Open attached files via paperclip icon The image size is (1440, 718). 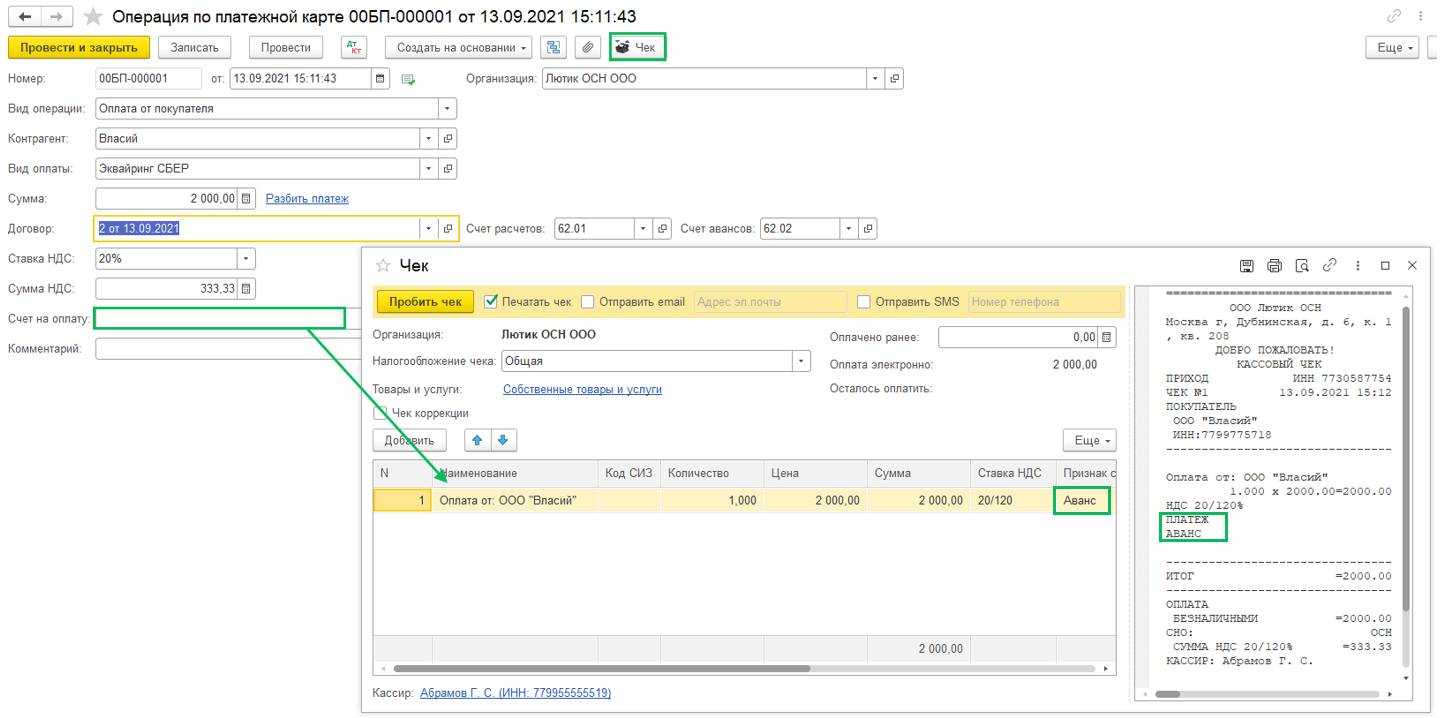[588, 47]
